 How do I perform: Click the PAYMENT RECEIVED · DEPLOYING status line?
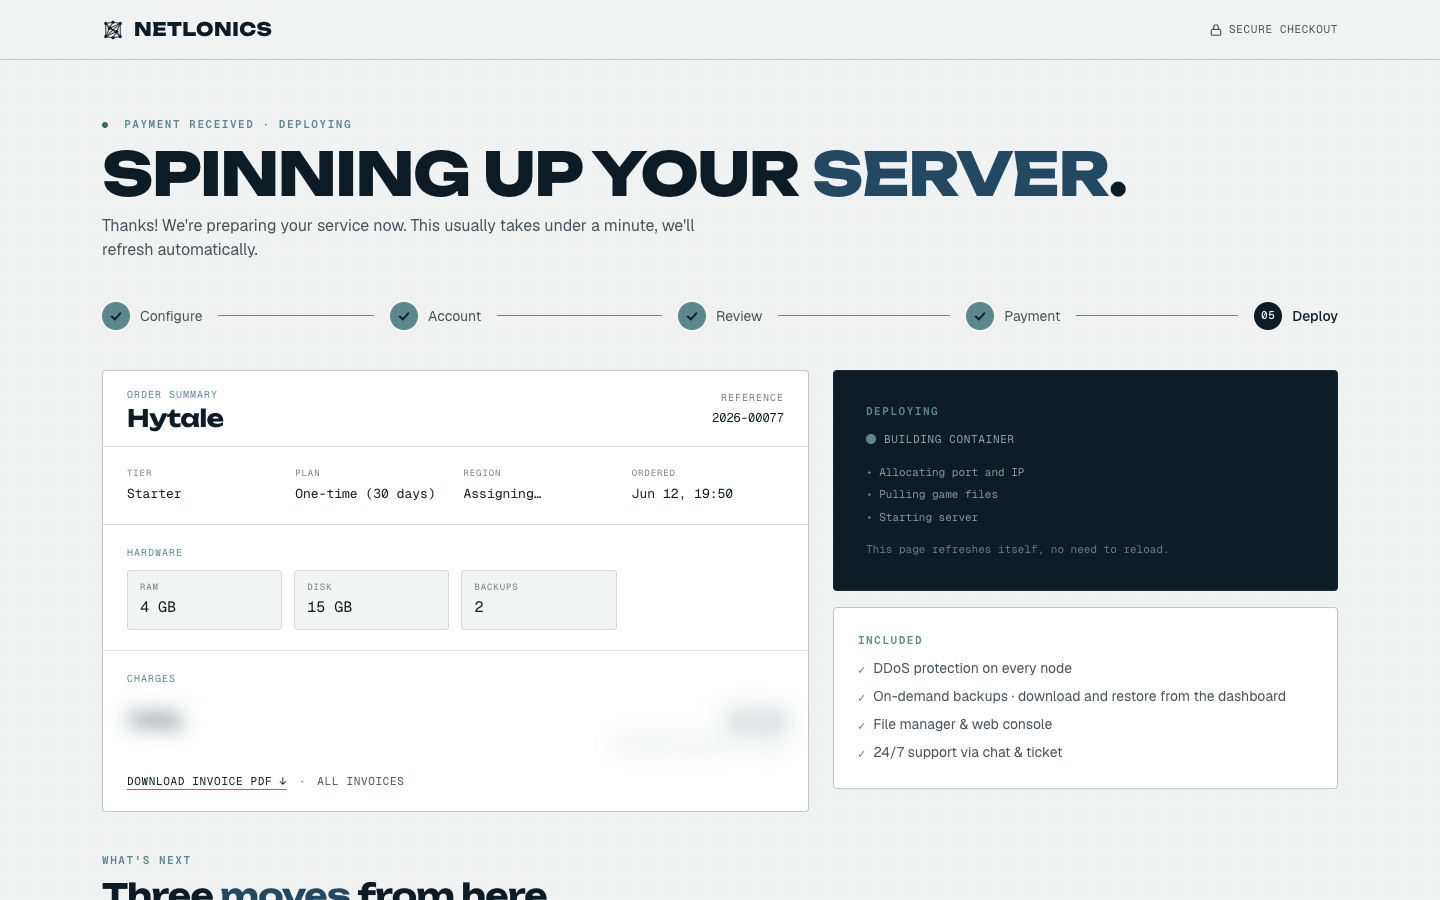(x=238, y=125)
